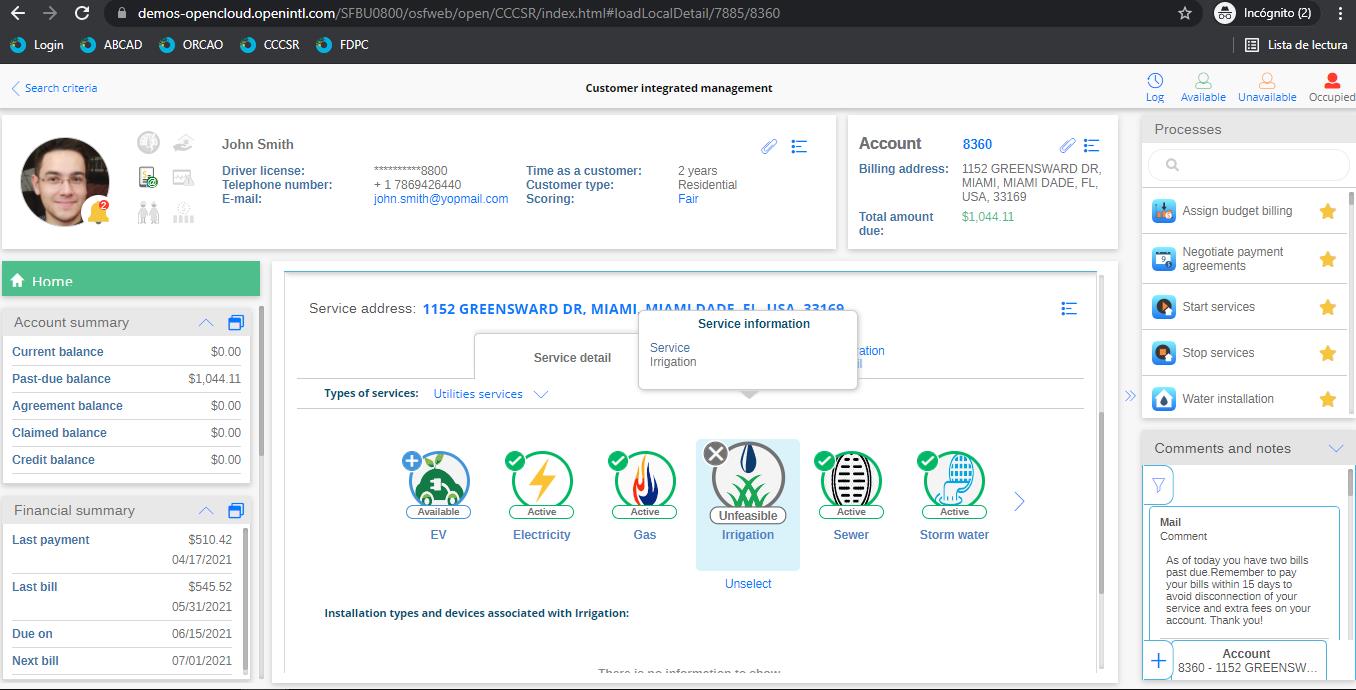The width and height of the screenshot is (1356, 690).
Task: Pop out the Financial summary panel
Action: (236, 510)
